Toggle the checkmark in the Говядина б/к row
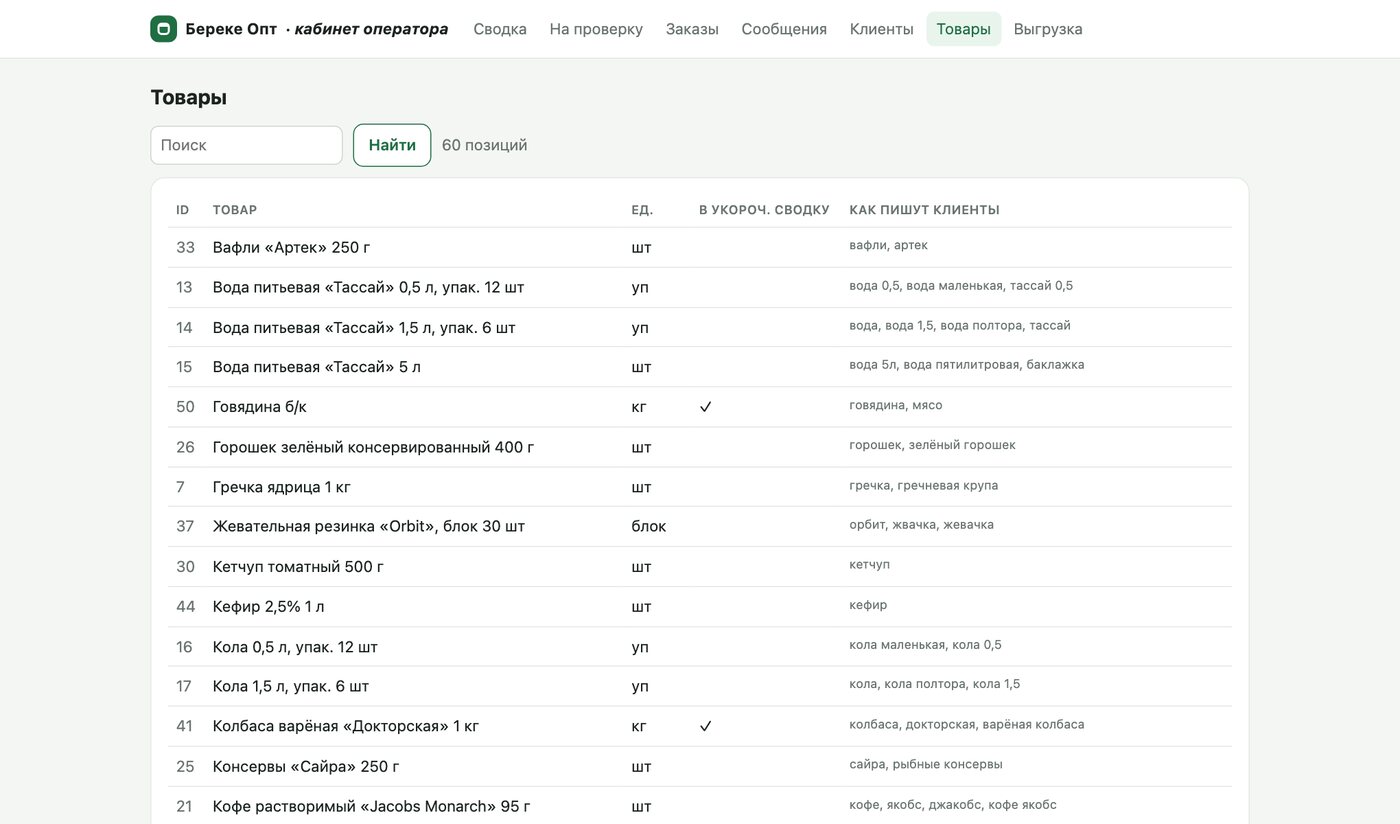 tap(705, 407)
